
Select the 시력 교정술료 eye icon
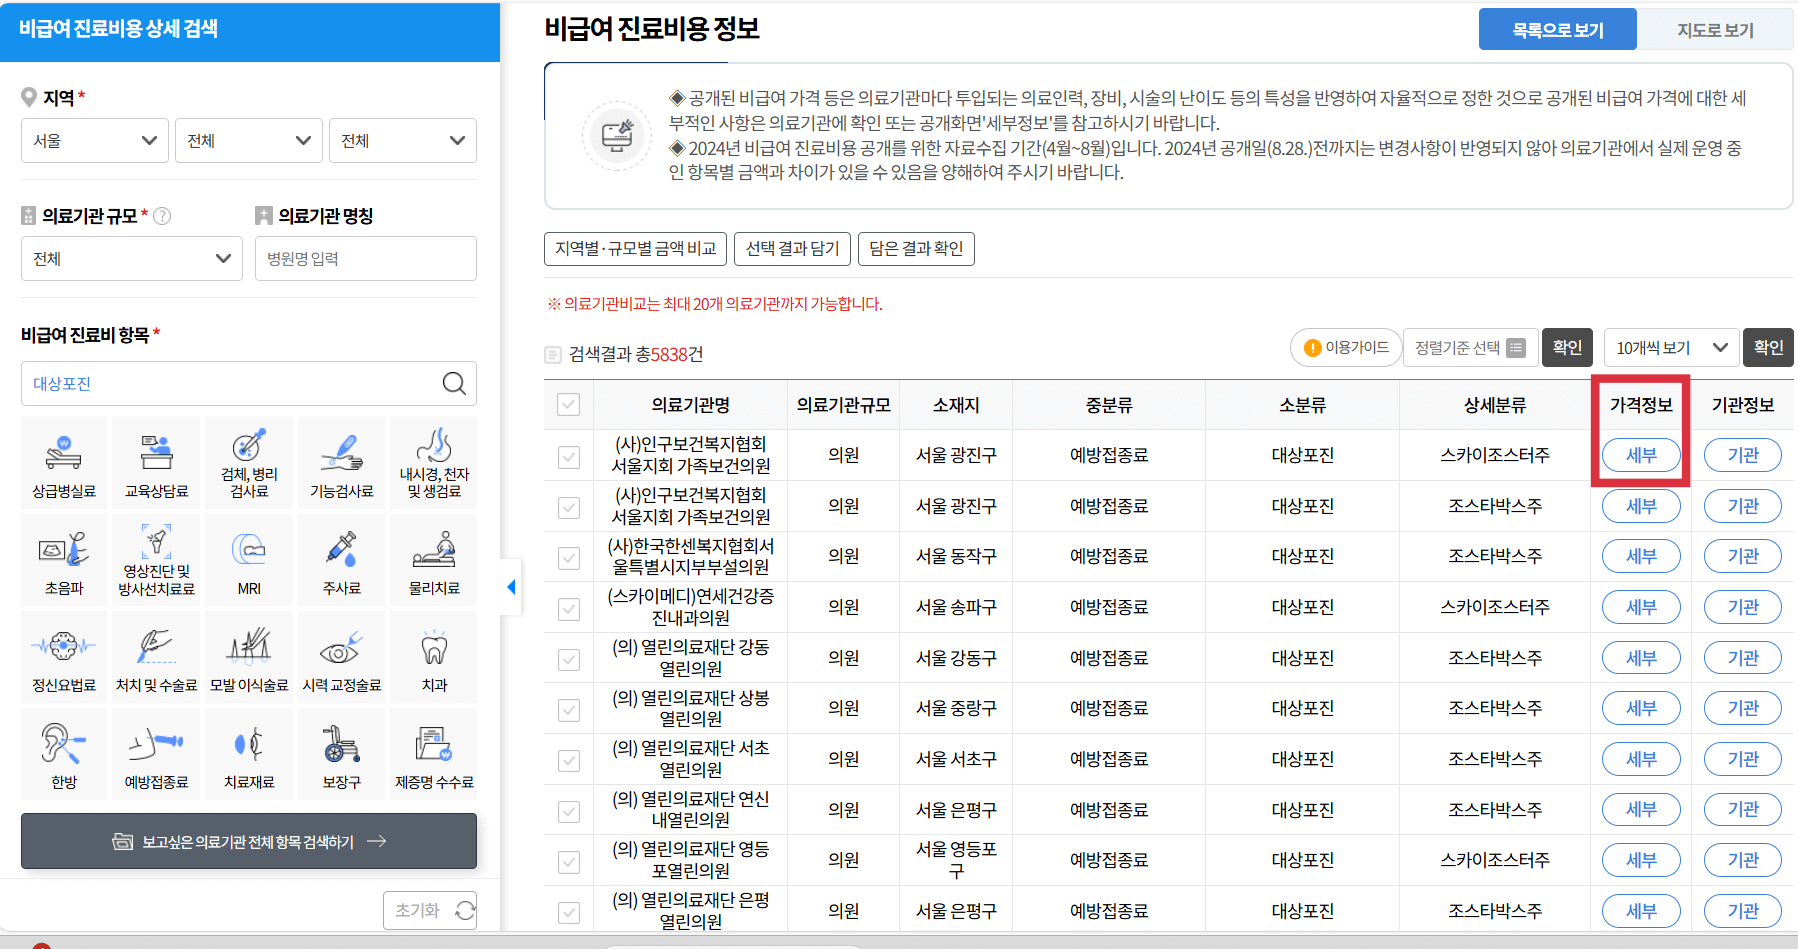tap(341, 657)
